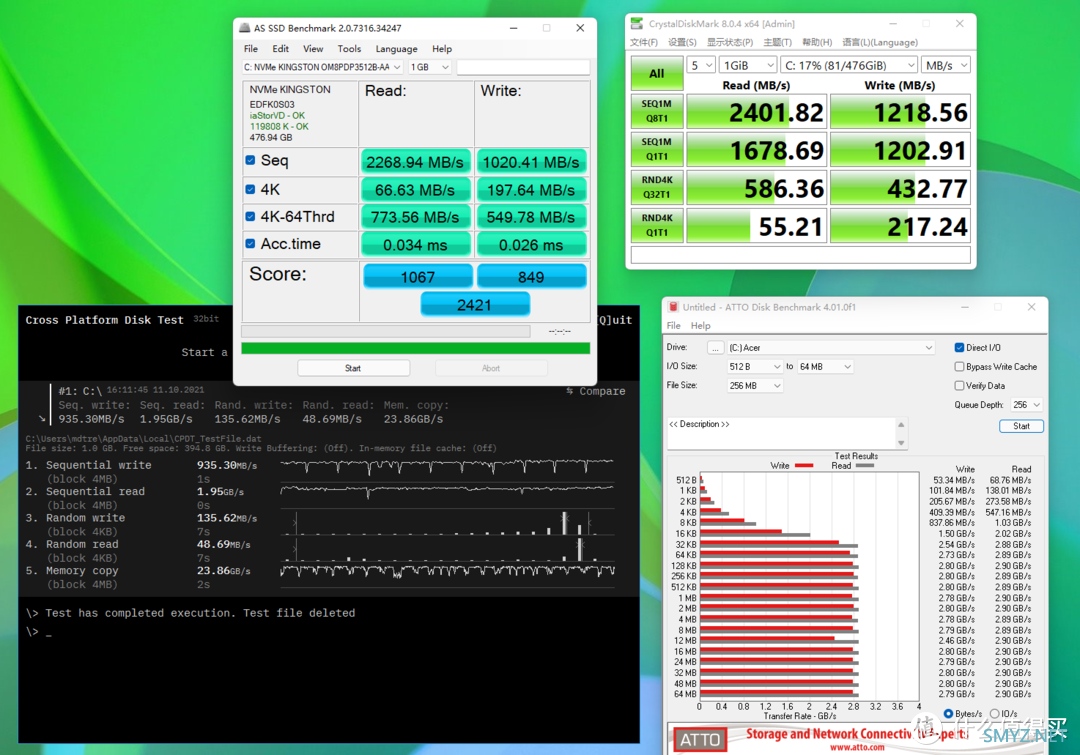Run the SEQ1M Q1T1 test
Image resolution: width=1080 pixels, height=755 pixels.
coord(657,149)
